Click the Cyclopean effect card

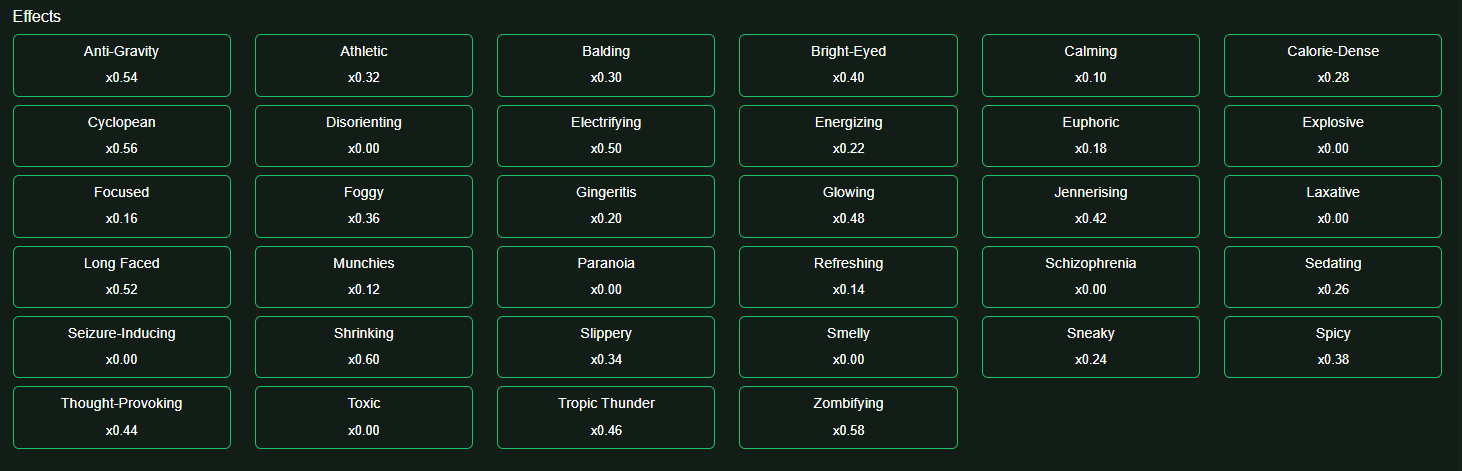pyautogui.click(x=121, y=135)
